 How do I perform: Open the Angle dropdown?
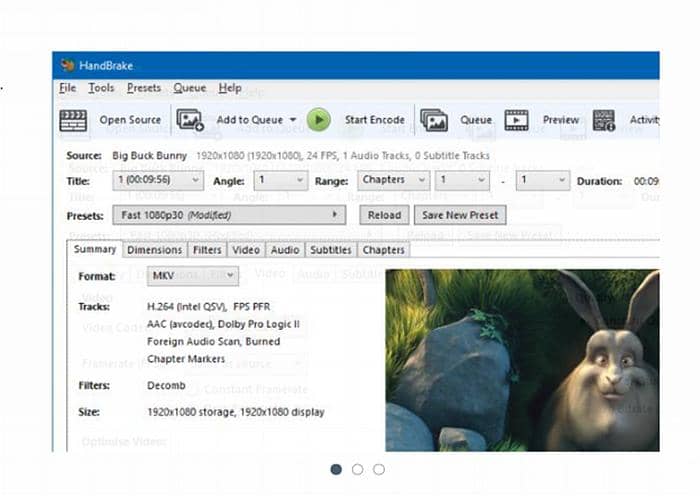(281, 180)
